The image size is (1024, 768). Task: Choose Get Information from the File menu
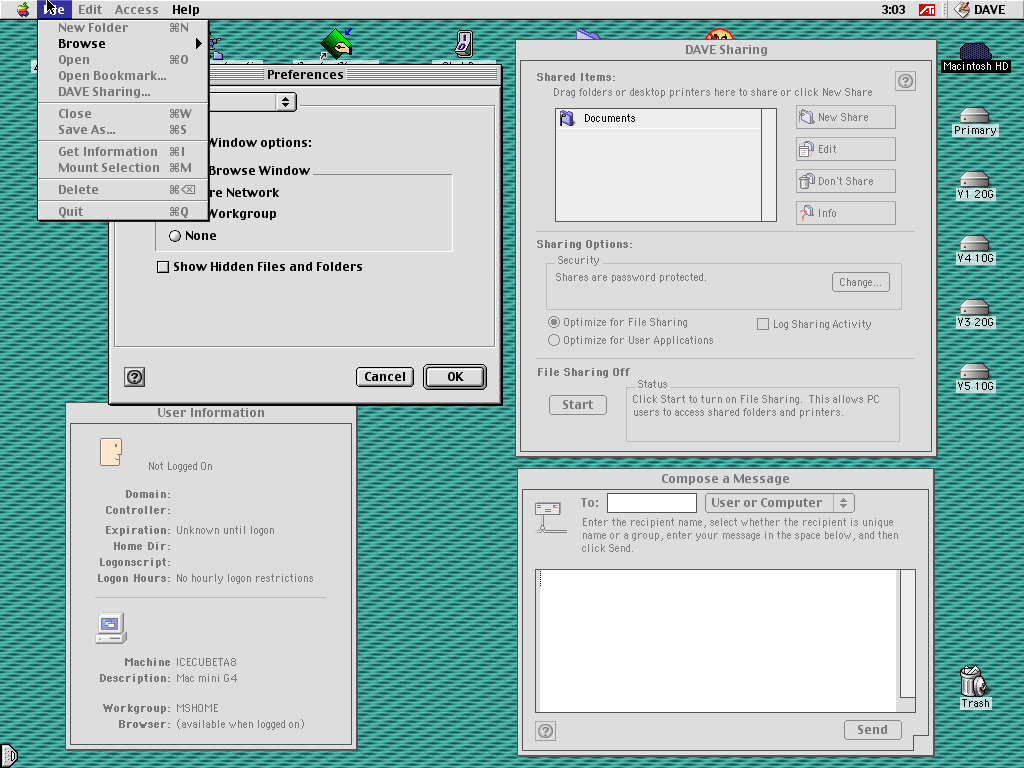click(x=123, y=152)
